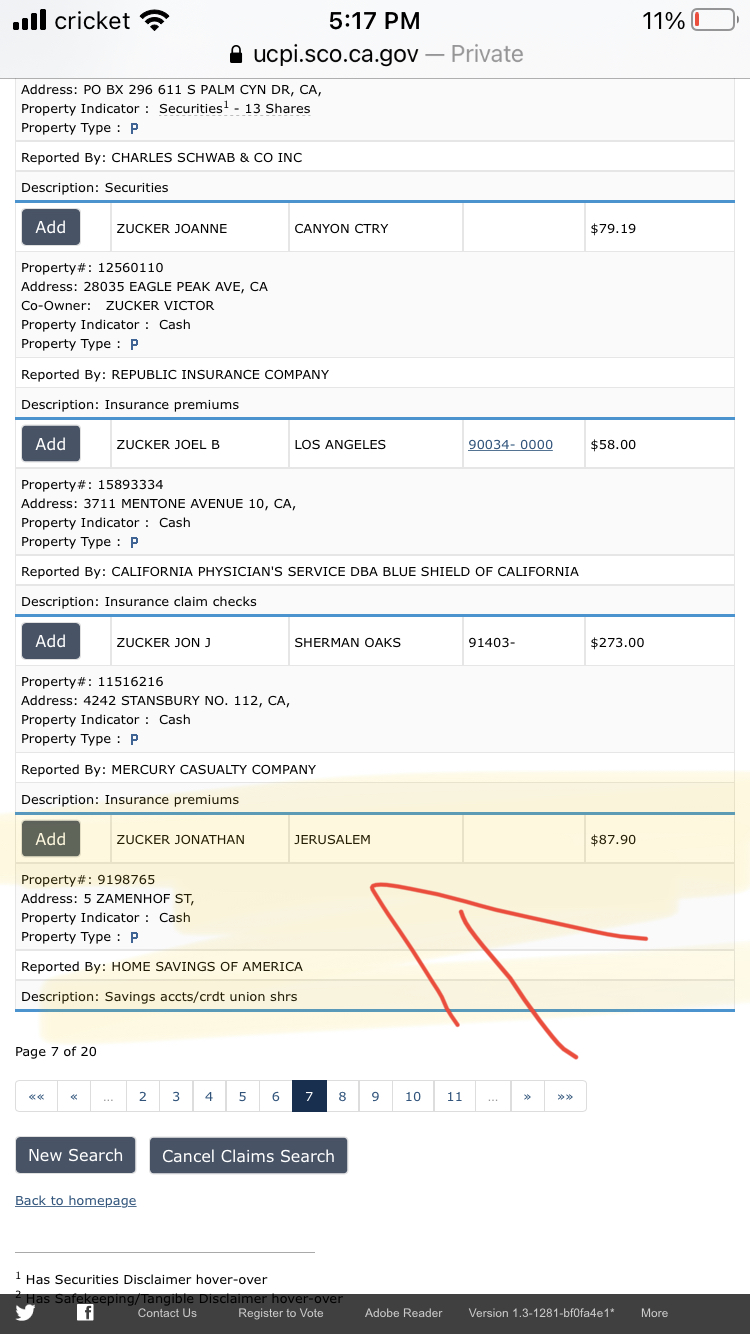Select the $79.19 amount
The width and height of the screenshot is (750, 1334).
pos(613,228)
